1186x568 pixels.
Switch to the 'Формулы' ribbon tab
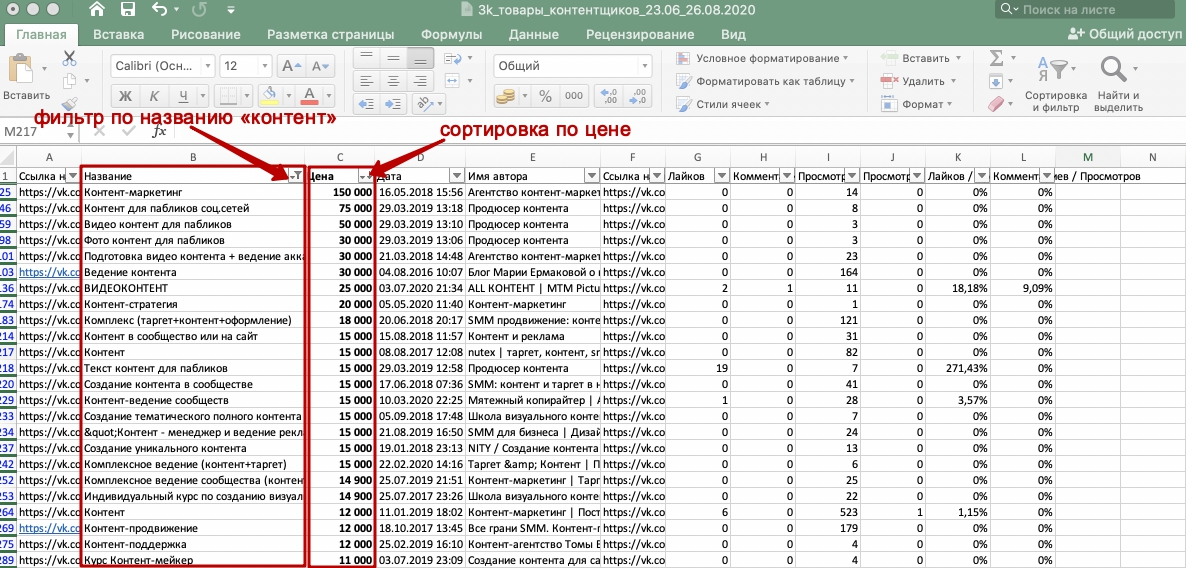pyautogui.click(x=452, y=34)
